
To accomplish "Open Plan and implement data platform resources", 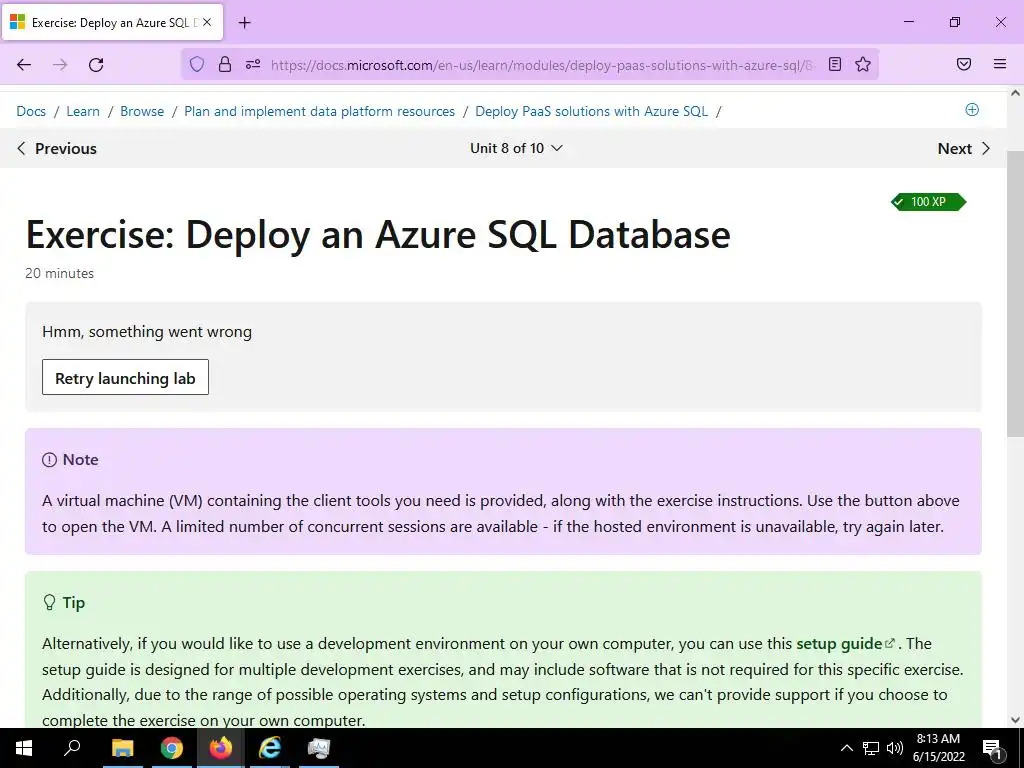I will pyautogui.click(x=319, y=111).
